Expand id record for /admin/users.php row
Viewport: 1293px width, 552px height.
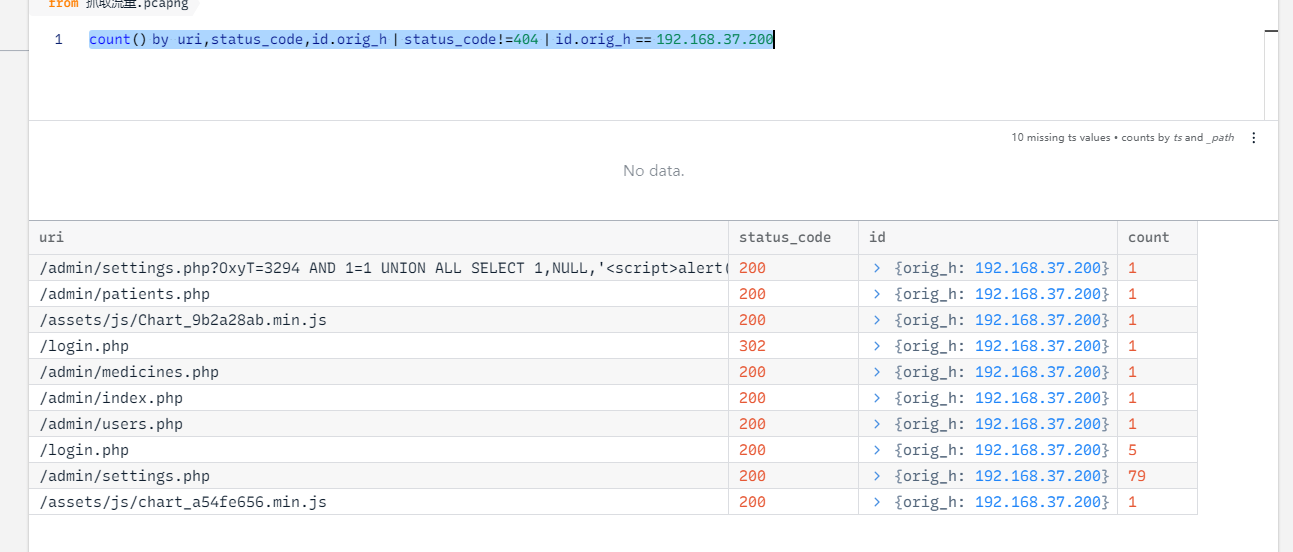pyautogui.click(x=877, y=424)
